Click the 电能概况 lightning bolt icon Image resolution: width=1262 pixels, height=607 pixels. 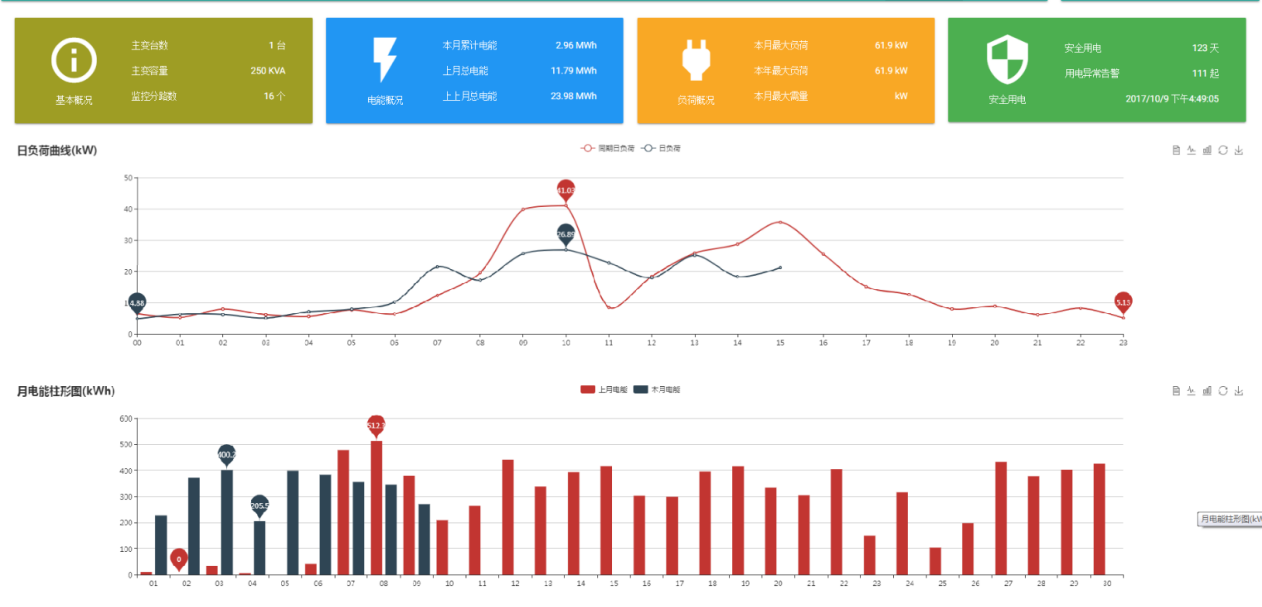click(385, 61)
